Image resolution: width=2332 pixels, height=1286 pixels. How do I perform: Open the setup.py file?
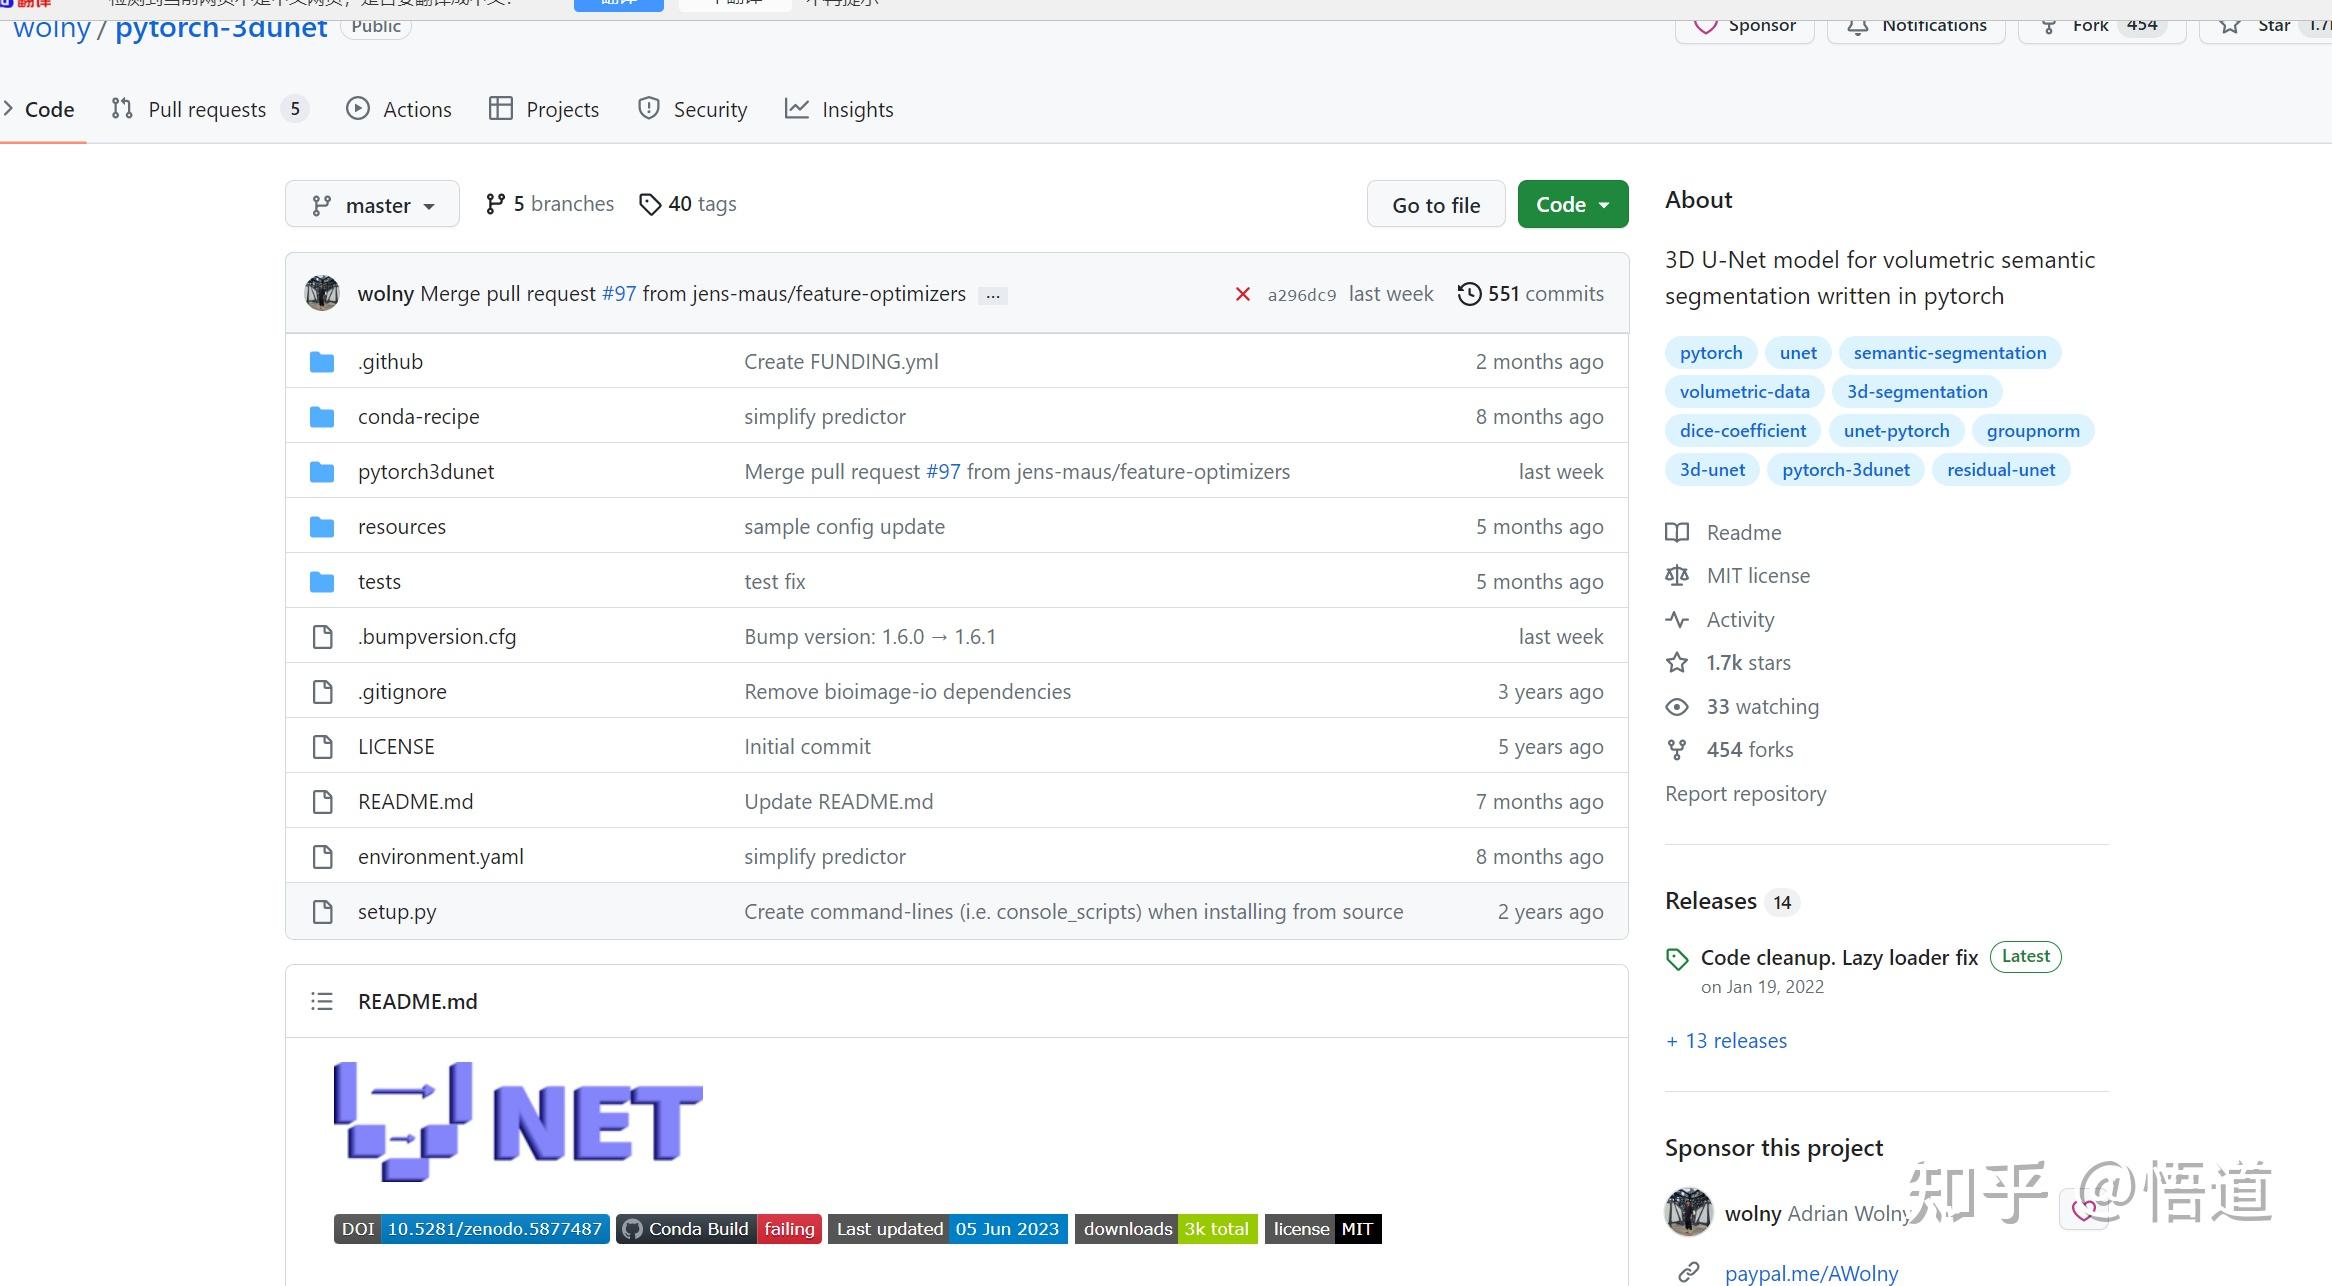(397, 912)
